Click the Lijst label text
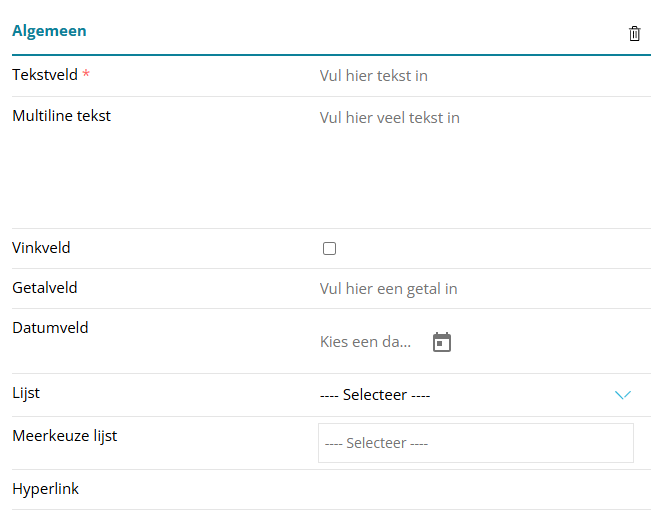 click(x=26, y=393)
